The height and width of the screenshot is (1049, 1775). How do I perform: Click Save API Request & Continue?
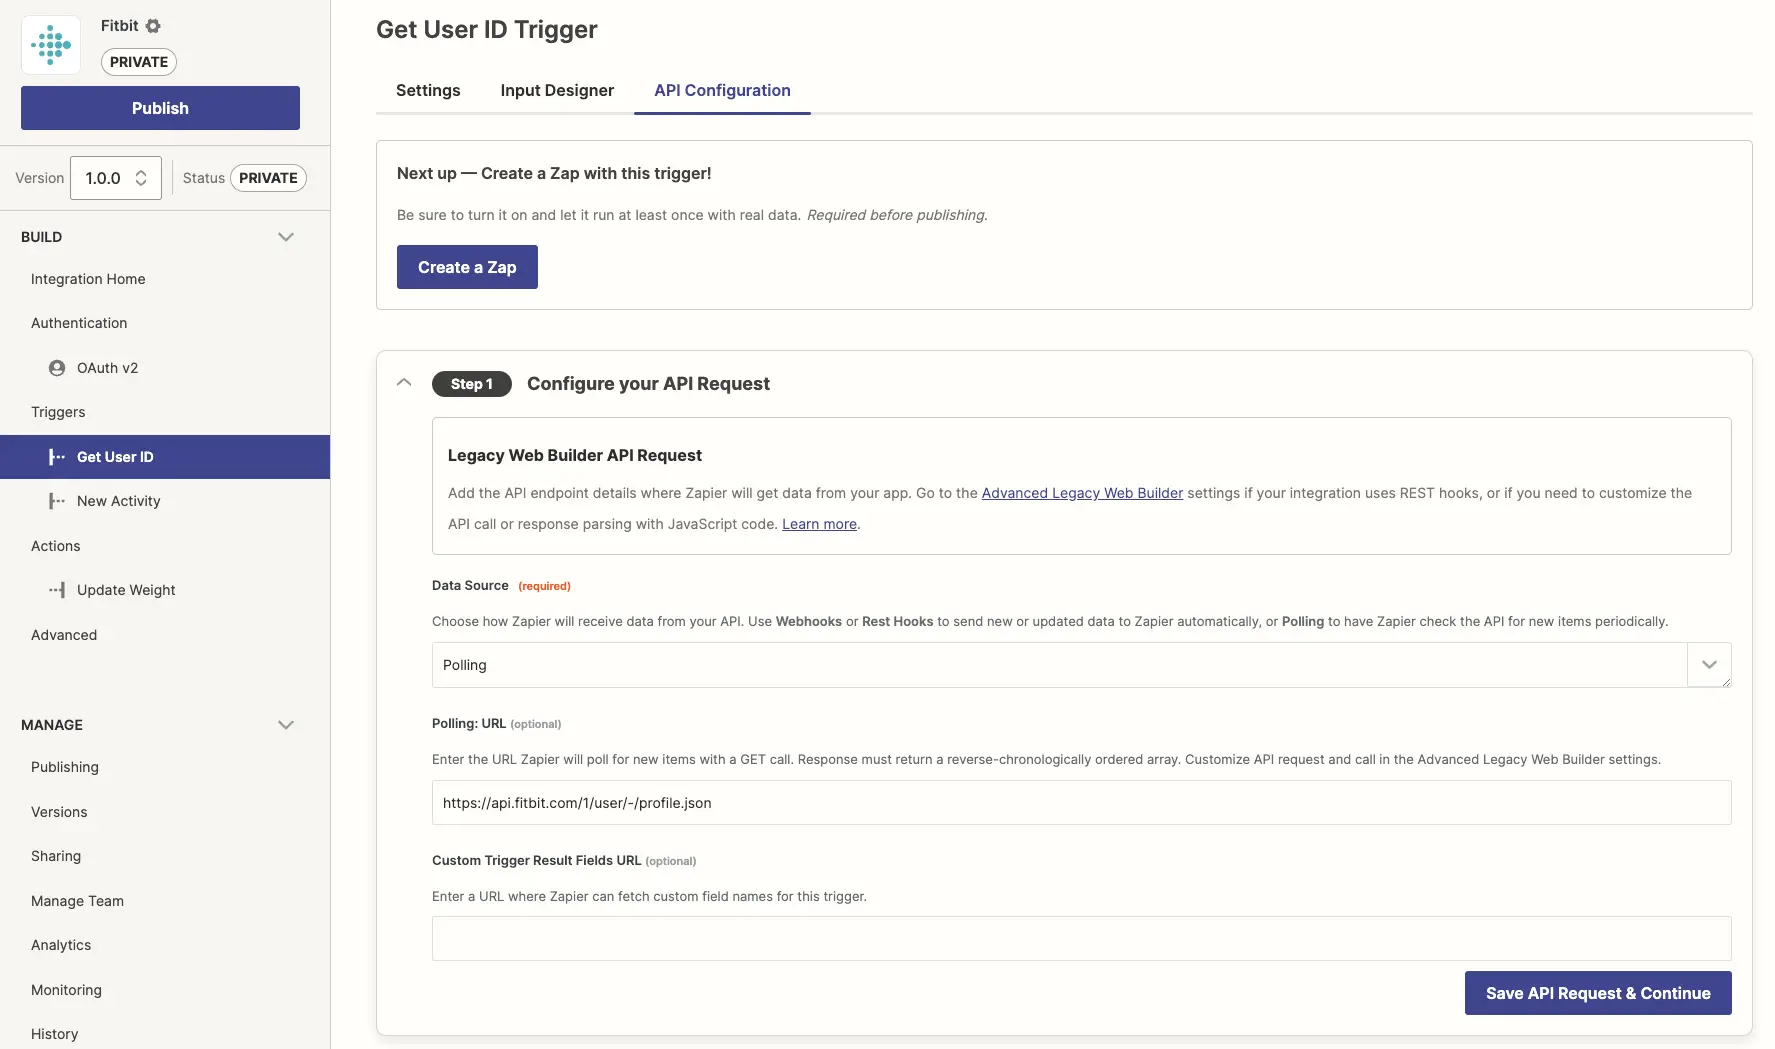click(1598, 993)
